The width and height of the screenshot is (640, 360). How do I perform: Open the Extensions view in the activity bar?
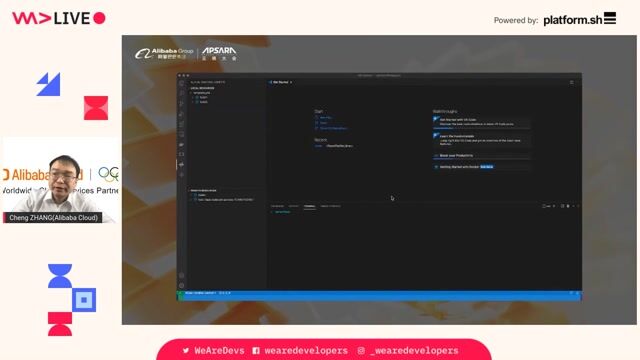[182, 124]
